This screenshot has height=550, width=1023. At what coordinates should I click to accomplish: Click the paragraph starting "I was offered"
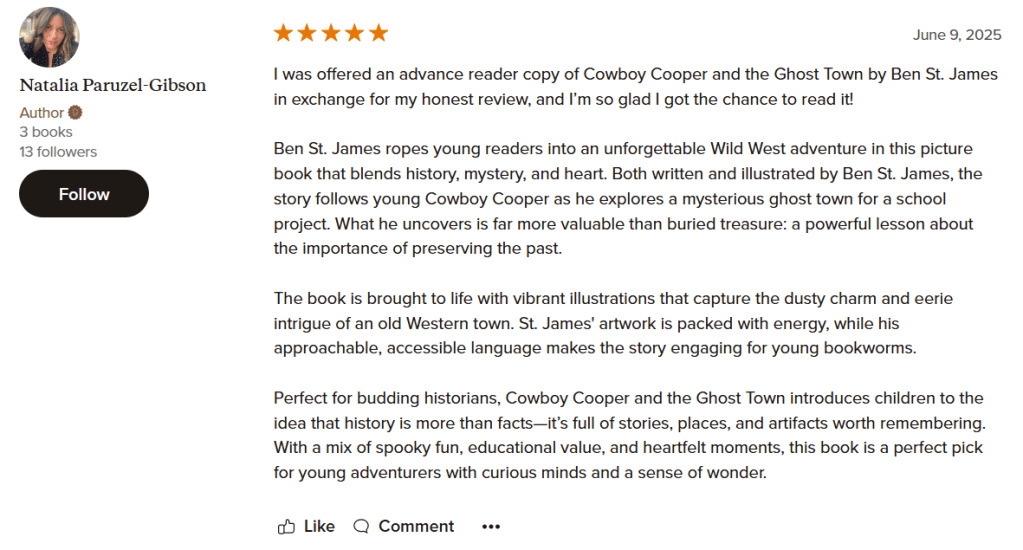(635, 87)
